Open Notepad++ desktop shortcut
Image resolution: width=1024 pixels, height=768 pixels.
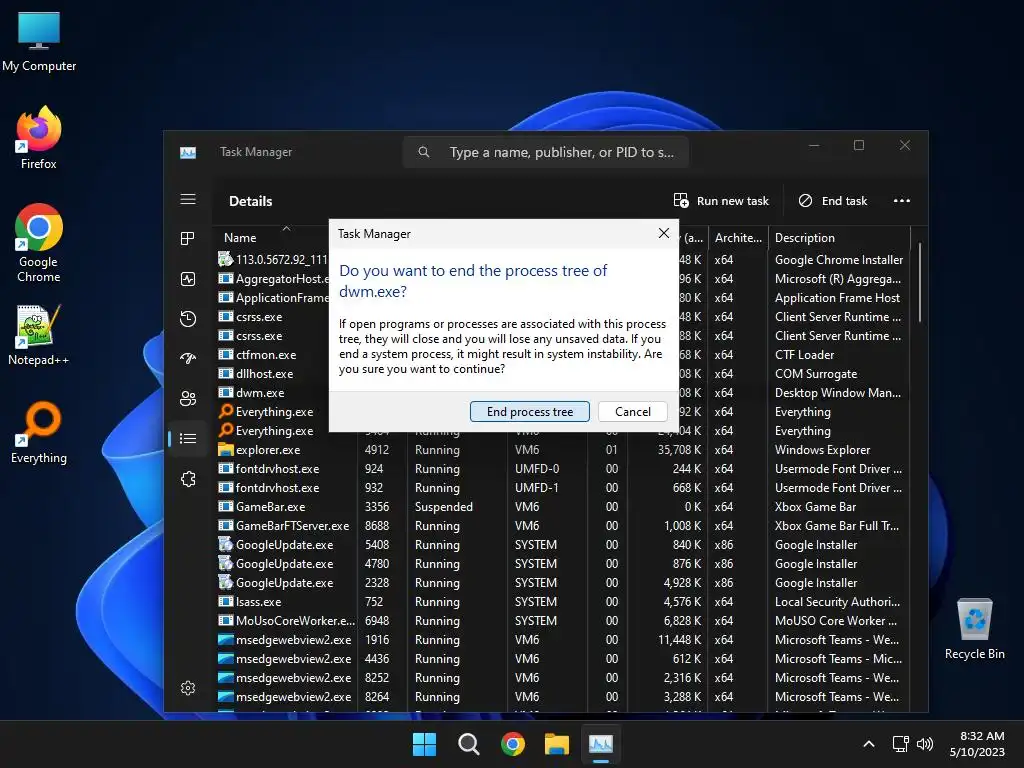tap(39, 334)
